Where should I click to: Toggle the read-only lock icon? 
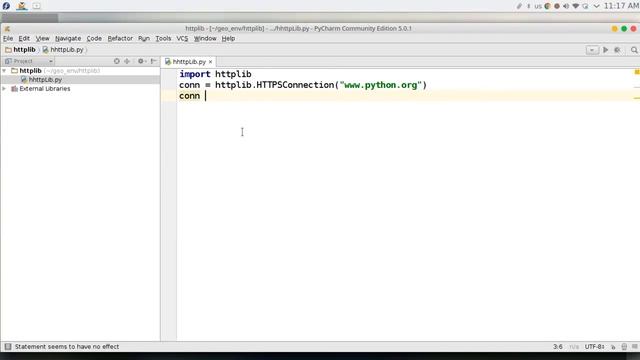click(613, 347)
